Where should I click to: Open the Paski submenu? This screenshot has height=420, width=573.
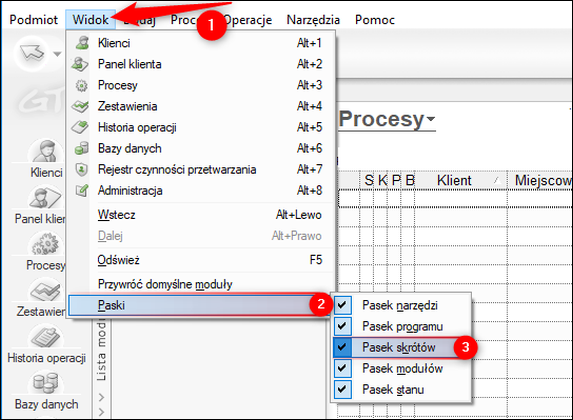pos(199,305)
